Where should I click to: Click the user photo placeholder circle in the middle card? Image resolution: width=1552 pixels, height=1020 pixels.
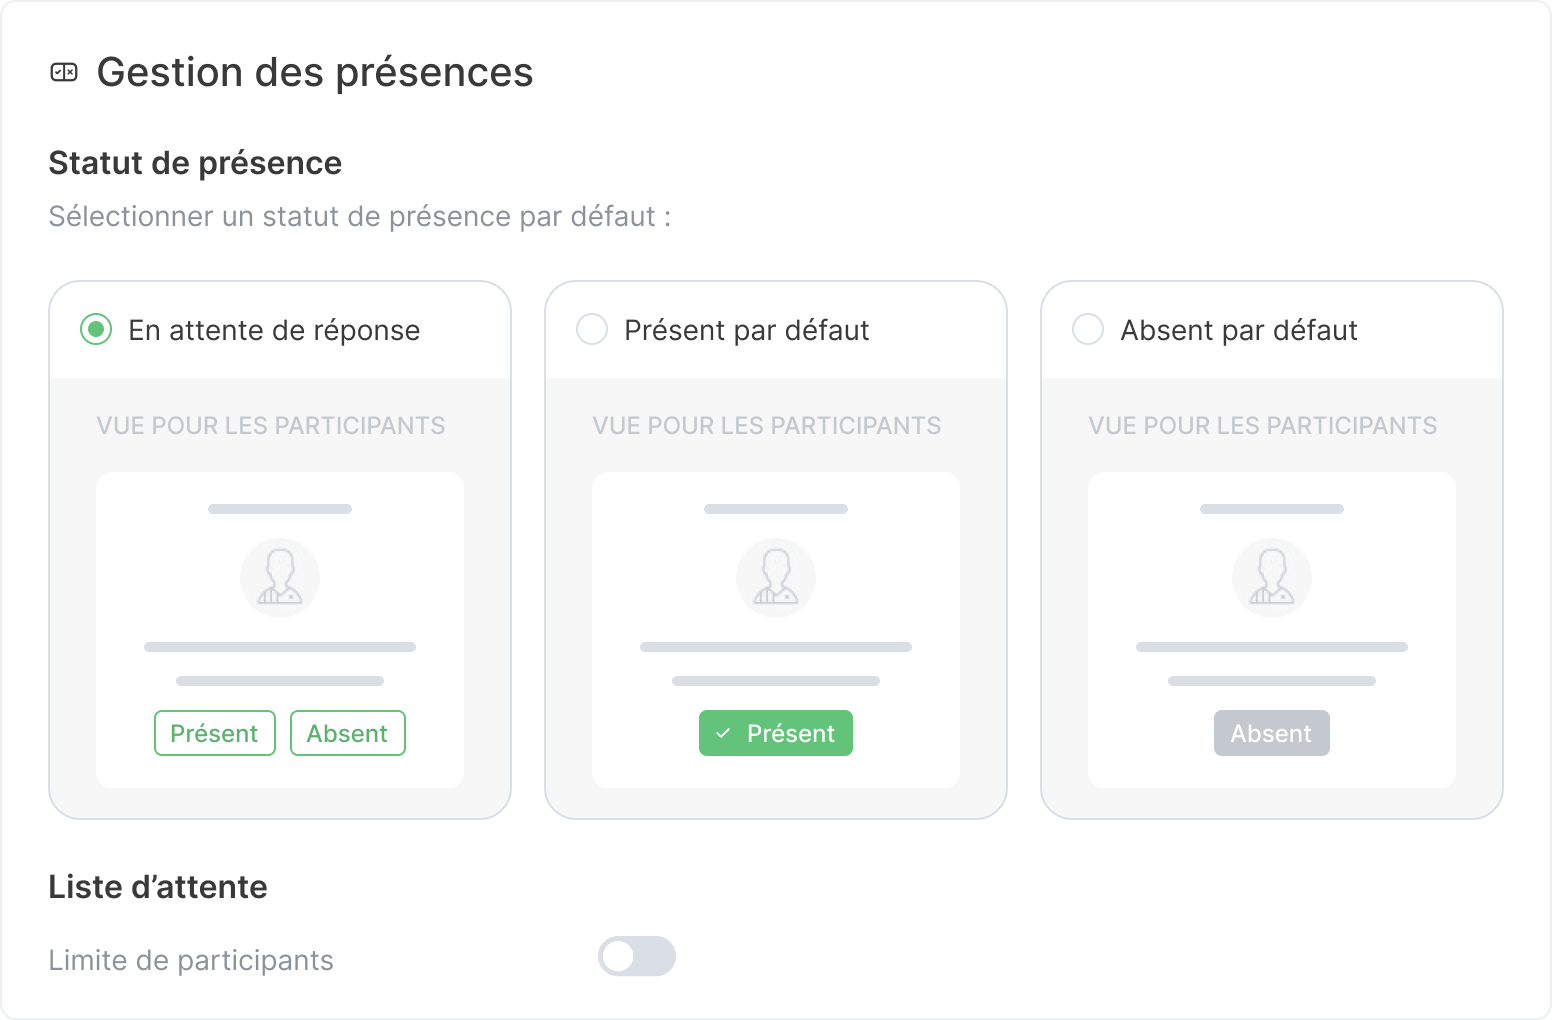(x=775, y=577)
